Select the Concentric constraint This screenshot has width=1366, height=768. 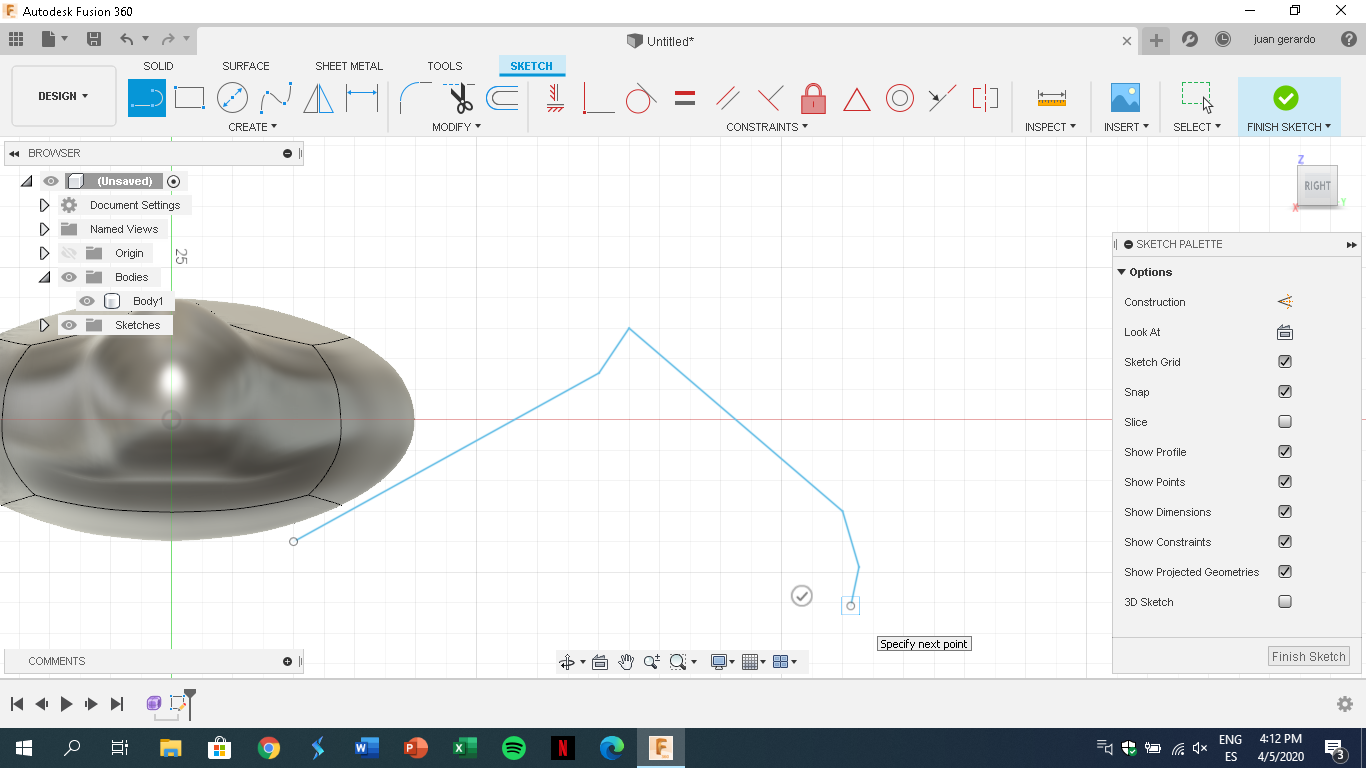(899, 97)
